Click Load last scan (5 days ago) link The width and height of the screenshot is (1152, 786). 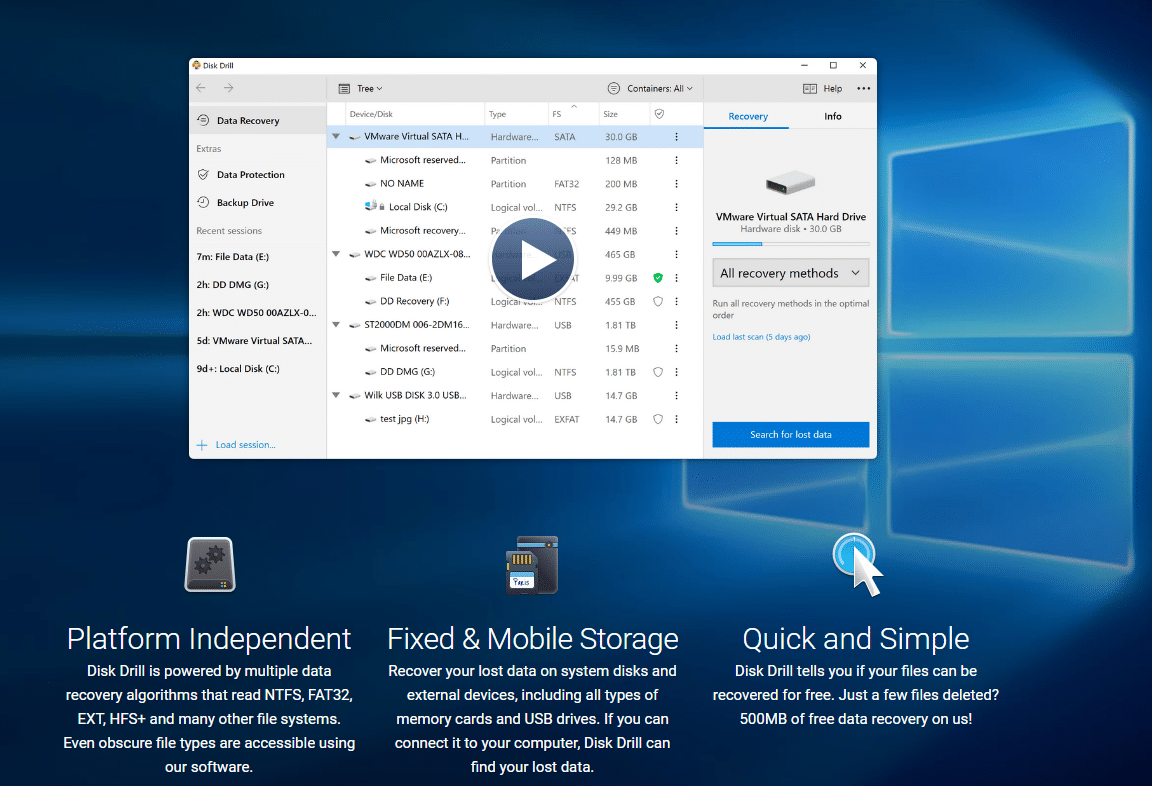[x=761, y=337]
